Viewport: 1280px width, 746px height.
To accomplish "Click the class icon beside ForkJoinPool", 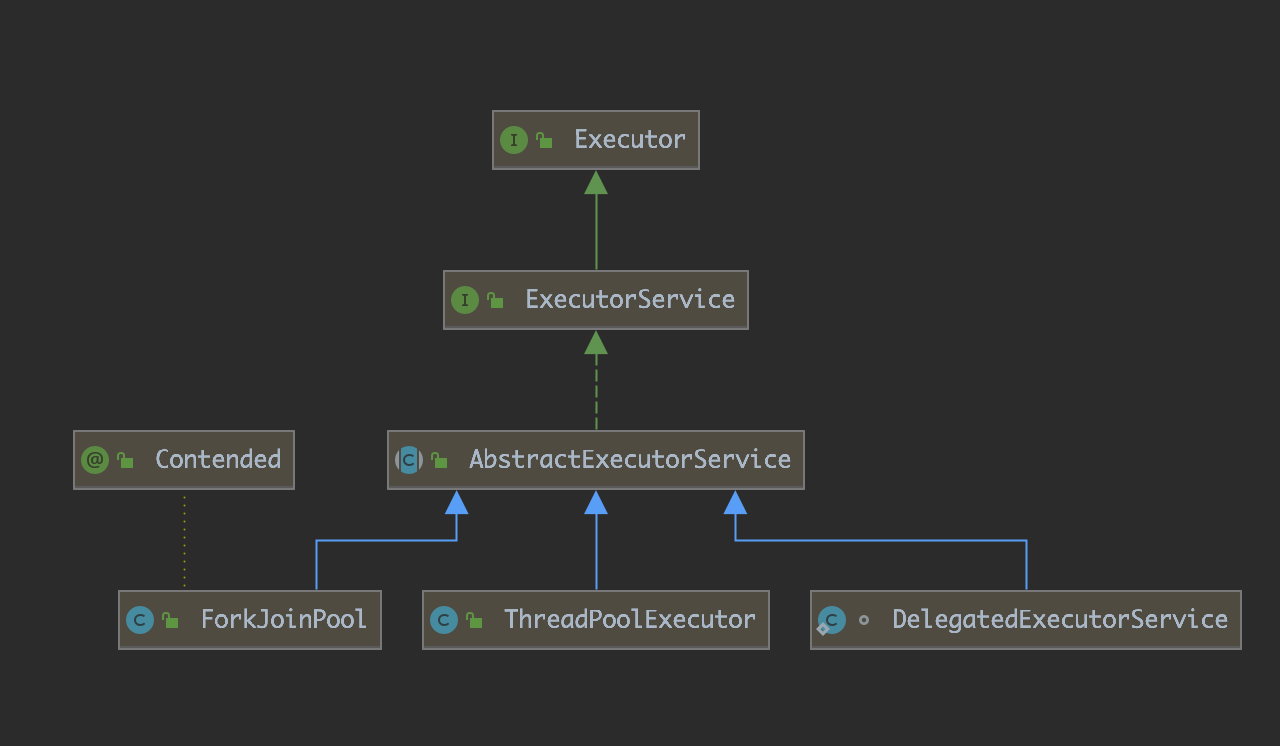I will (x=138, y=620).
